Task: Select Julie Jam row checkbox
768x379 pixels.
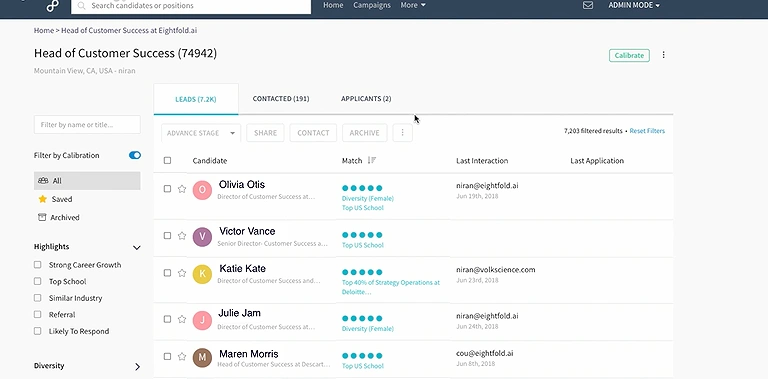Action: tap(168, 319)
